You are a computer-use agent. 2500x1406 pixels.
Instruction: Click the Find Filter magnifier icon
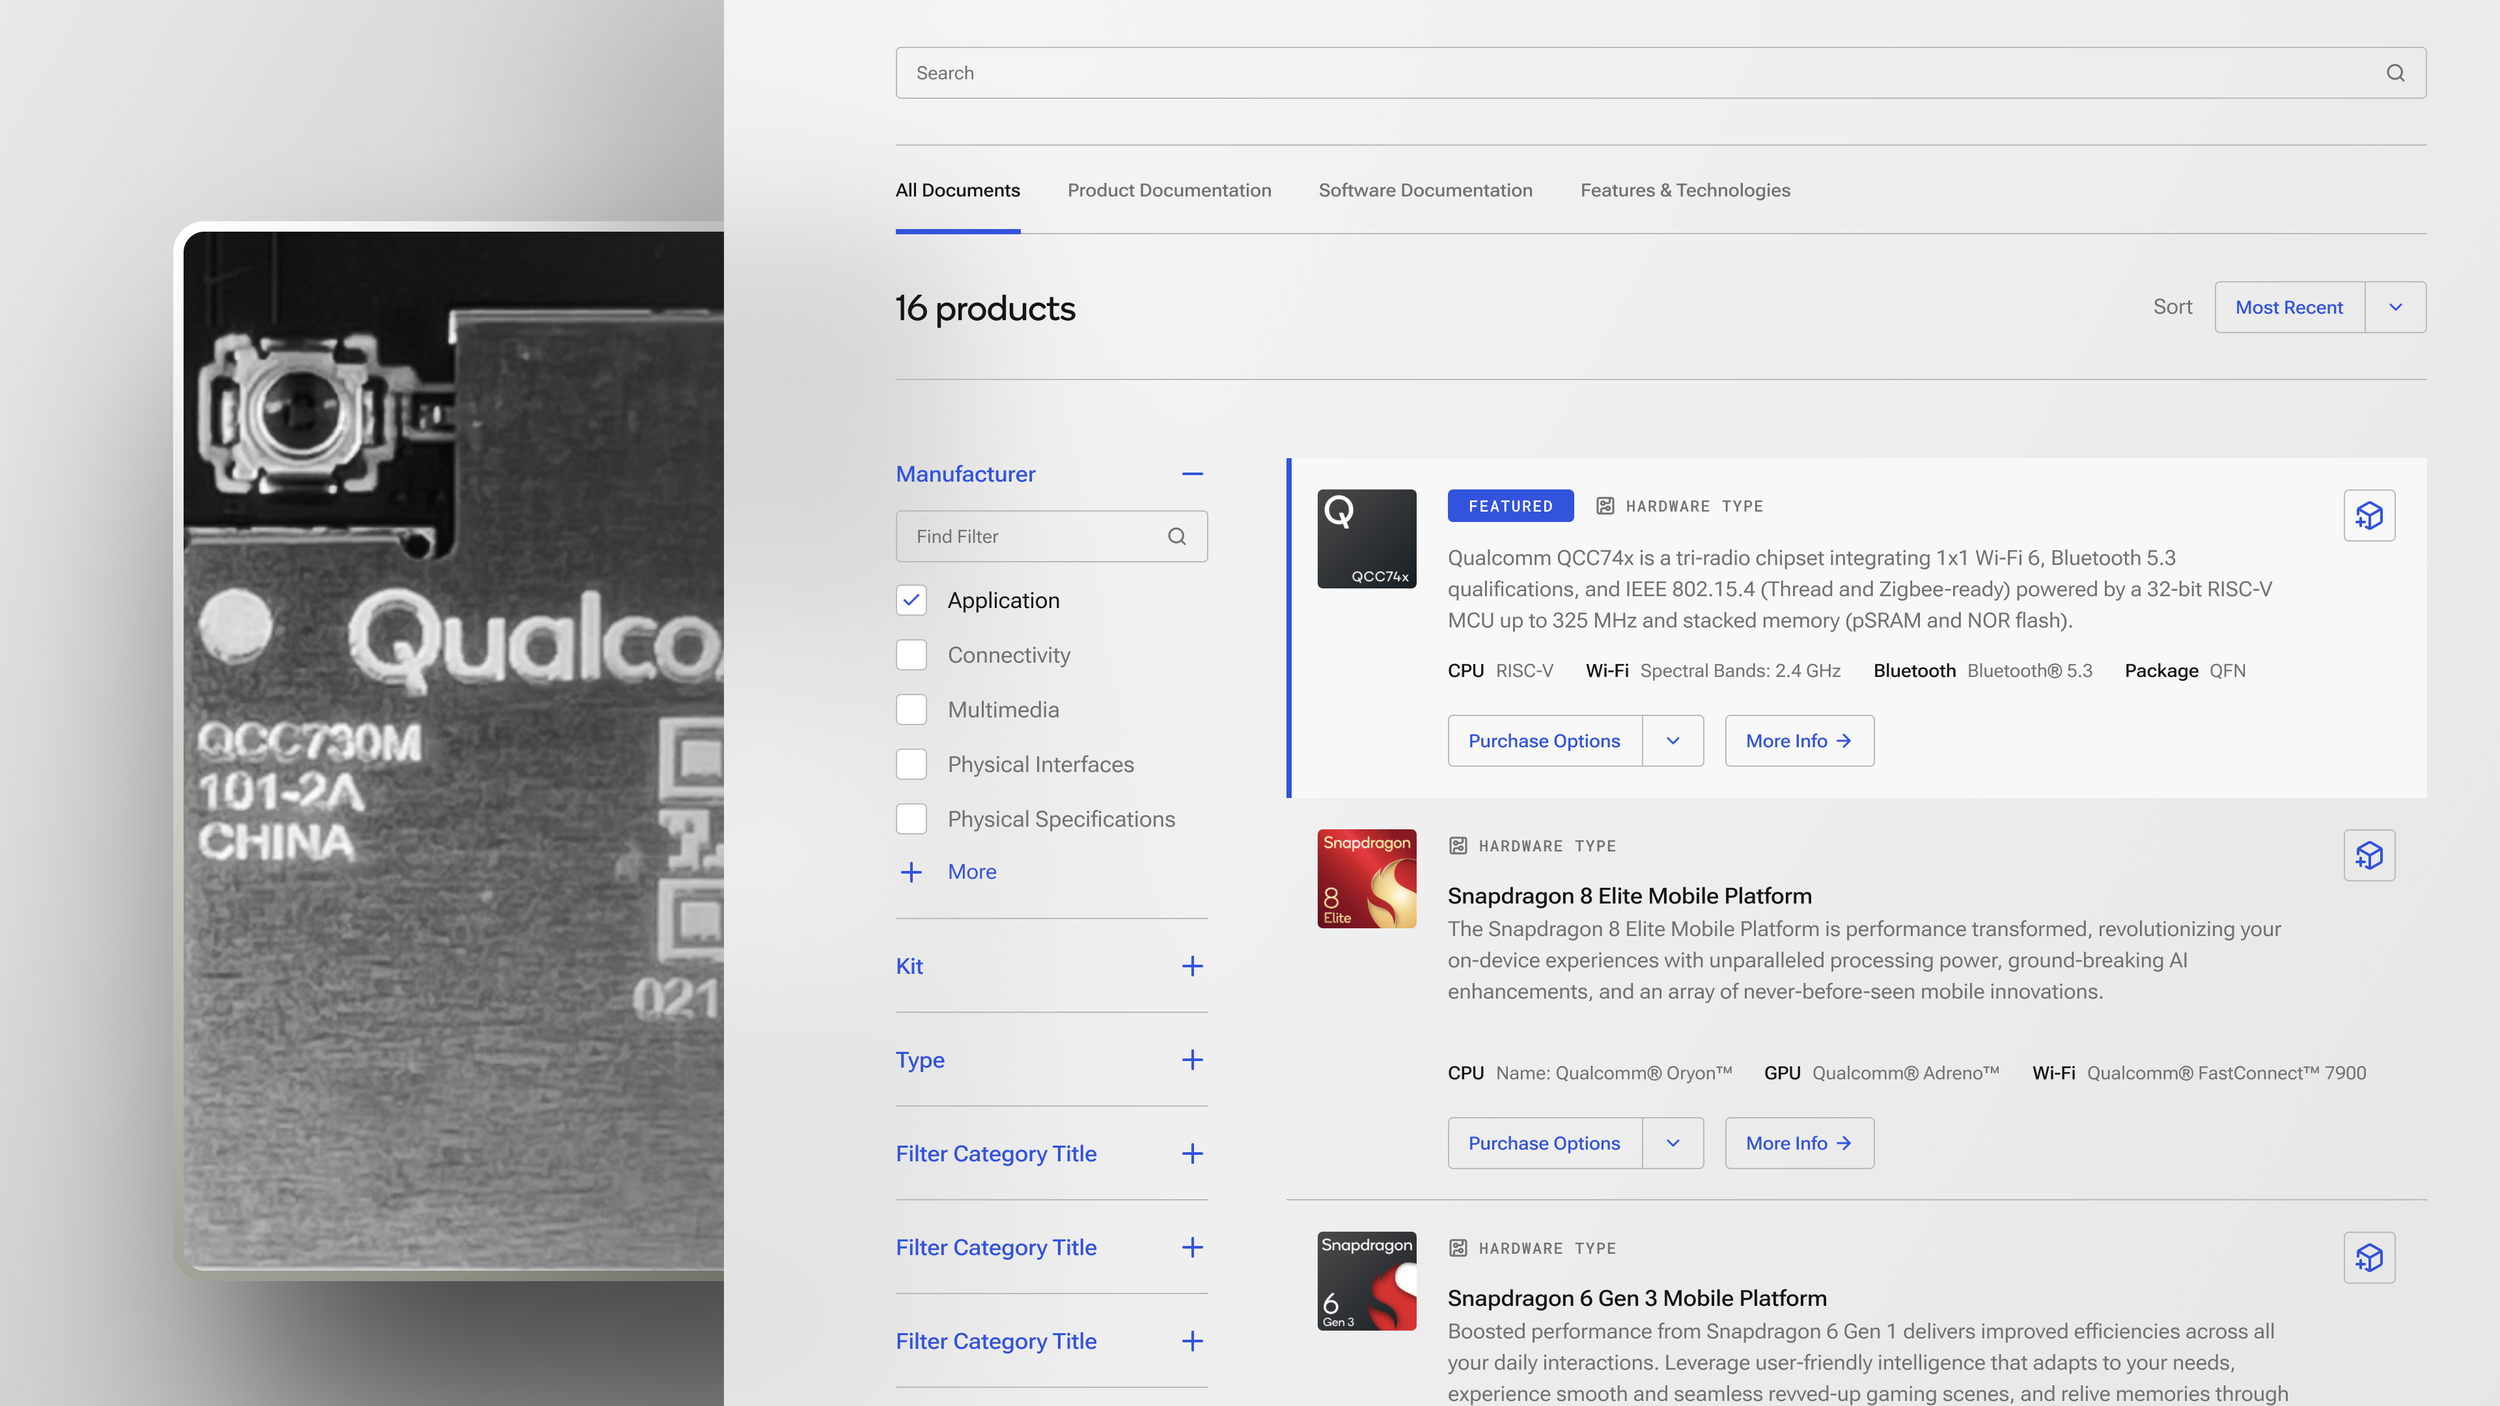1177,536
